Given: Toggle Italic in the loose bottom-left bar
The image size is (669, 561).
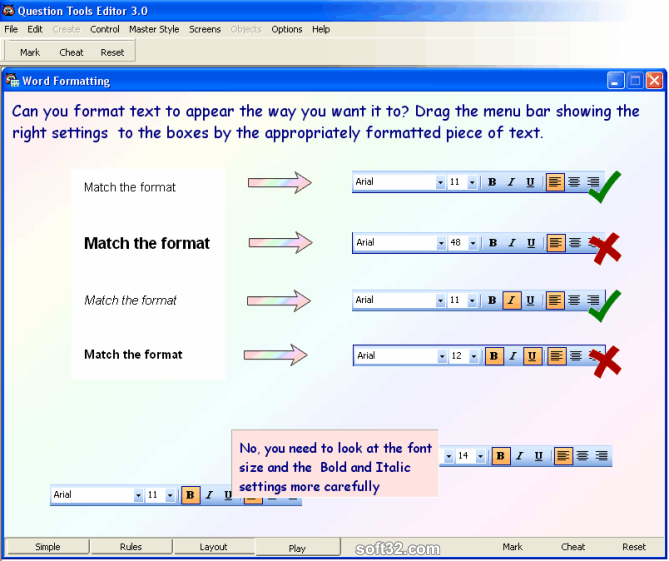Looking at the screenshot, I should [x=209, y=495].
